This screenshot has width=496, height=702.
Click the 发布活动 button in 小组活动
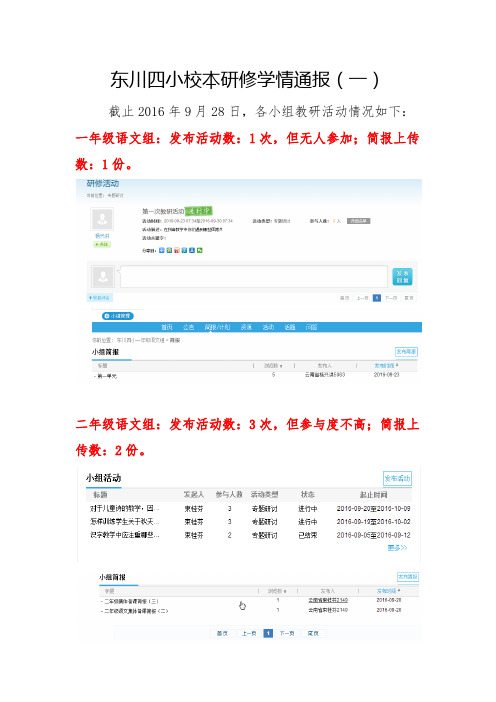coord(397,479)
